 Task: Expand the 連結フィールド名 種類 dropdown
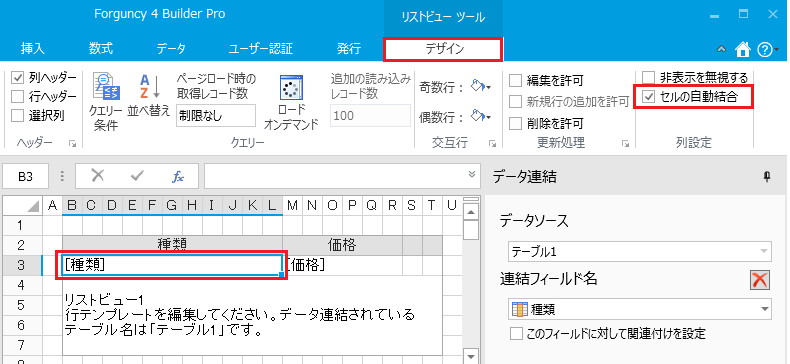point(639,309)
